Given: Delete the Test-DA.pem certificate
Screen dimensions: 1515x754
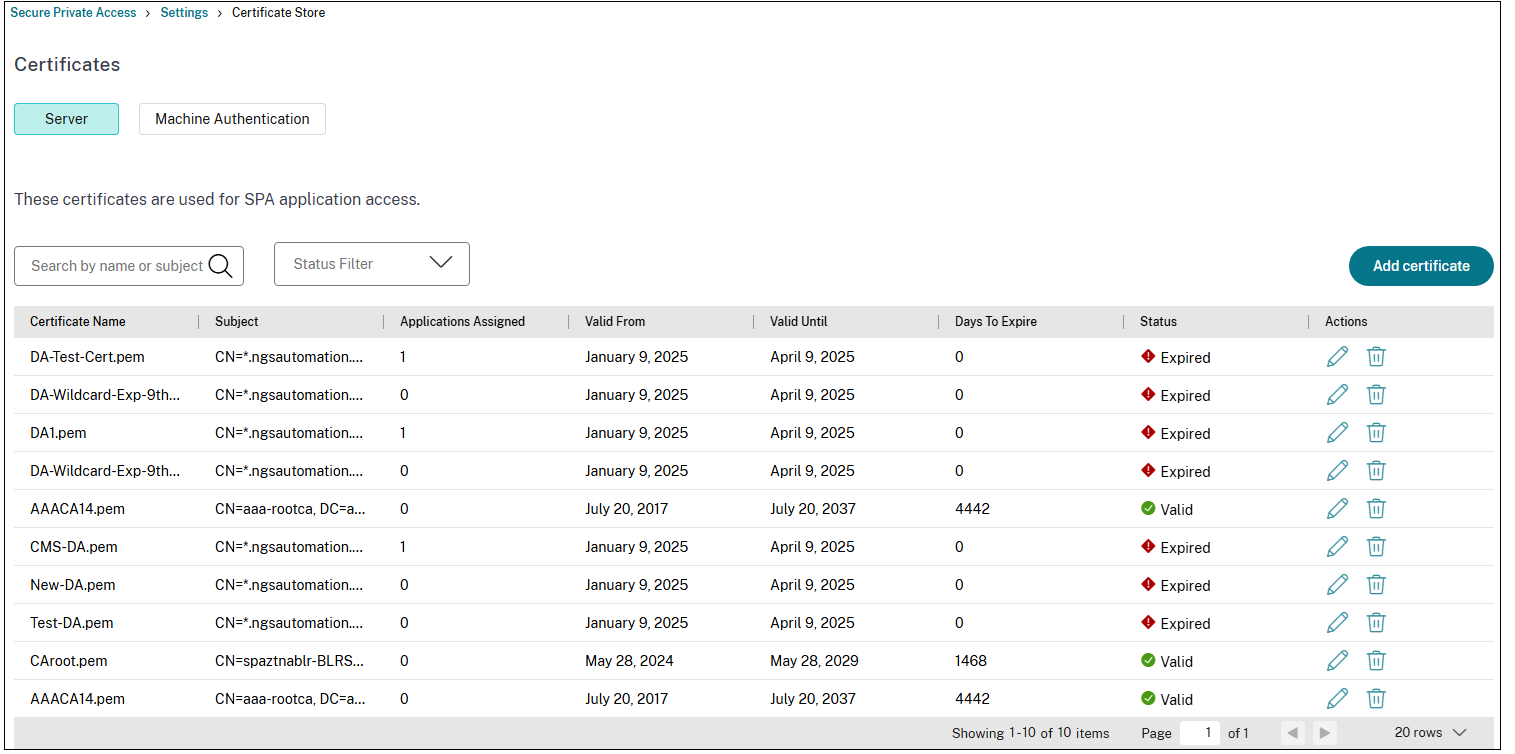Looking at the screenshot, I should click(1376, 622).
